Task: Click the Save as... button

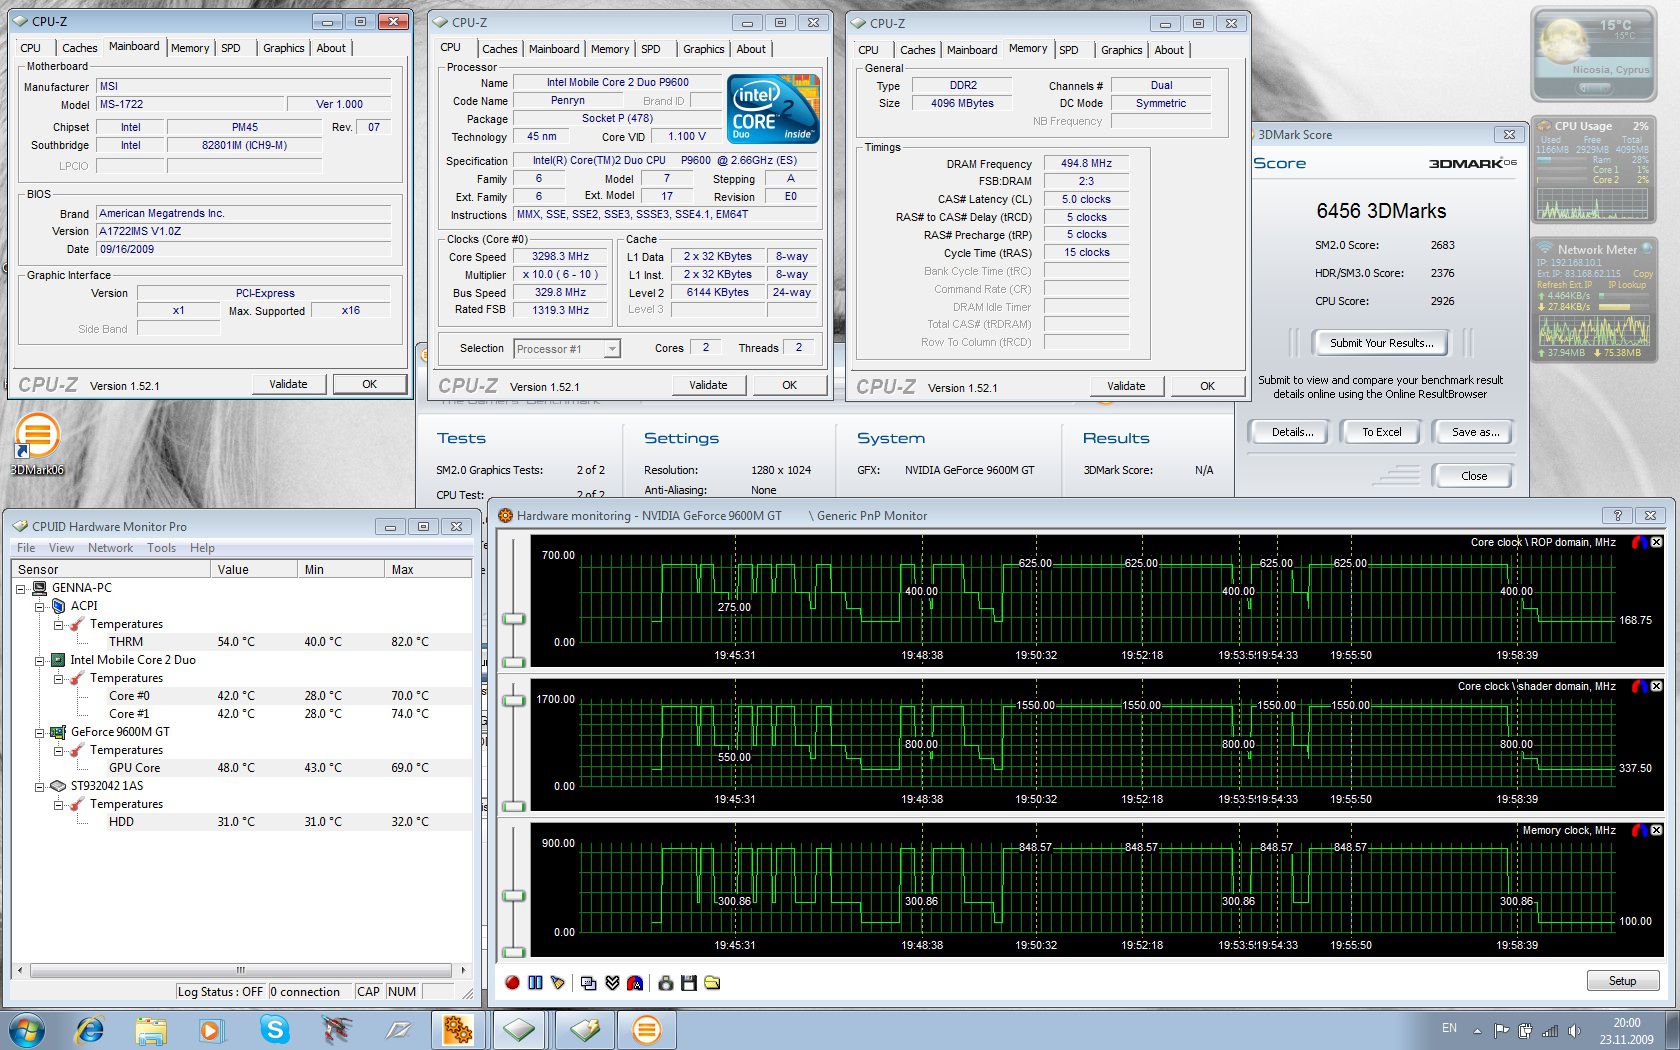Action: coord(1475,432)
